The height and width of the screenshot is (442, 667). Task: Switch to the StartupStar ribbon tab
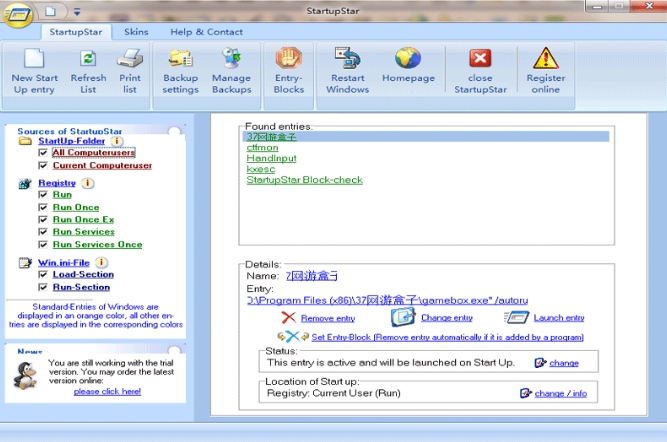click(x=76, y=32)
